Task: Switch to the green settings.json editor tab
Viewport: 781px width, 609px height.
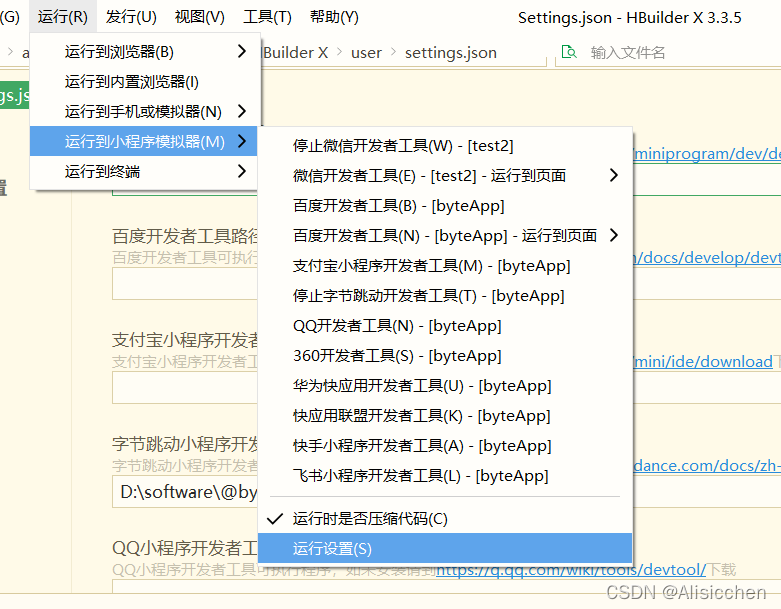Action: point(14,95)
